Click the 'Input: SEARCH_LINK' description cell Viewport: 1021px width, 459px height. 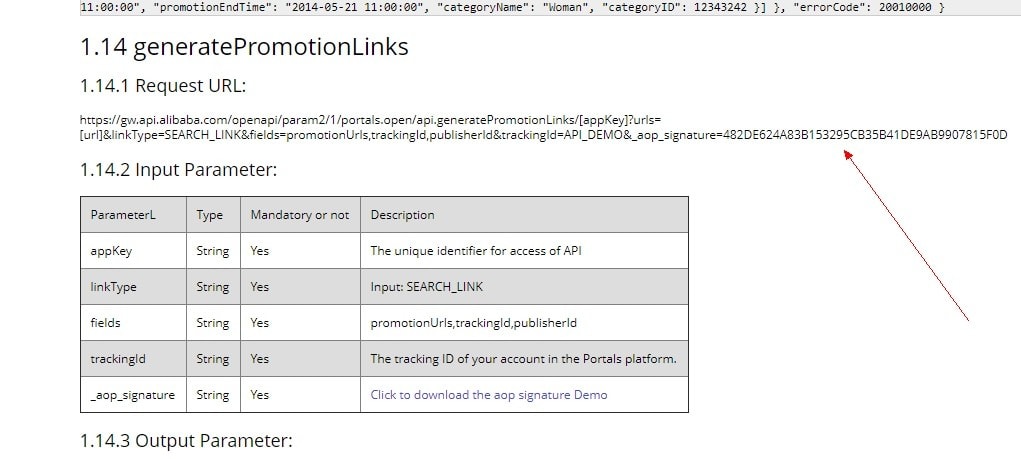pyautogui.click(x=426, y=287)
